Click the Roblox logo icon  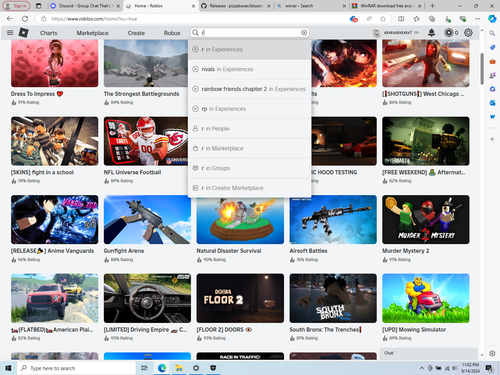(x=23, y=33)
